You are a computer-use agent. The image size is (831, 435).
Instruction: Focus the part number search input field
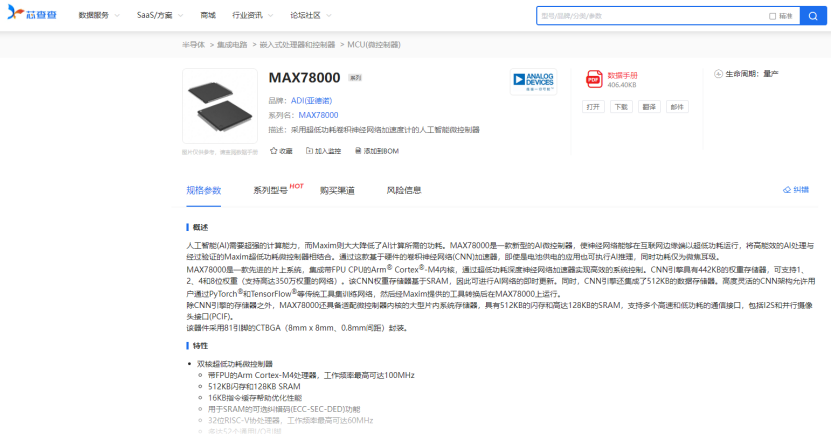[652, 16]
